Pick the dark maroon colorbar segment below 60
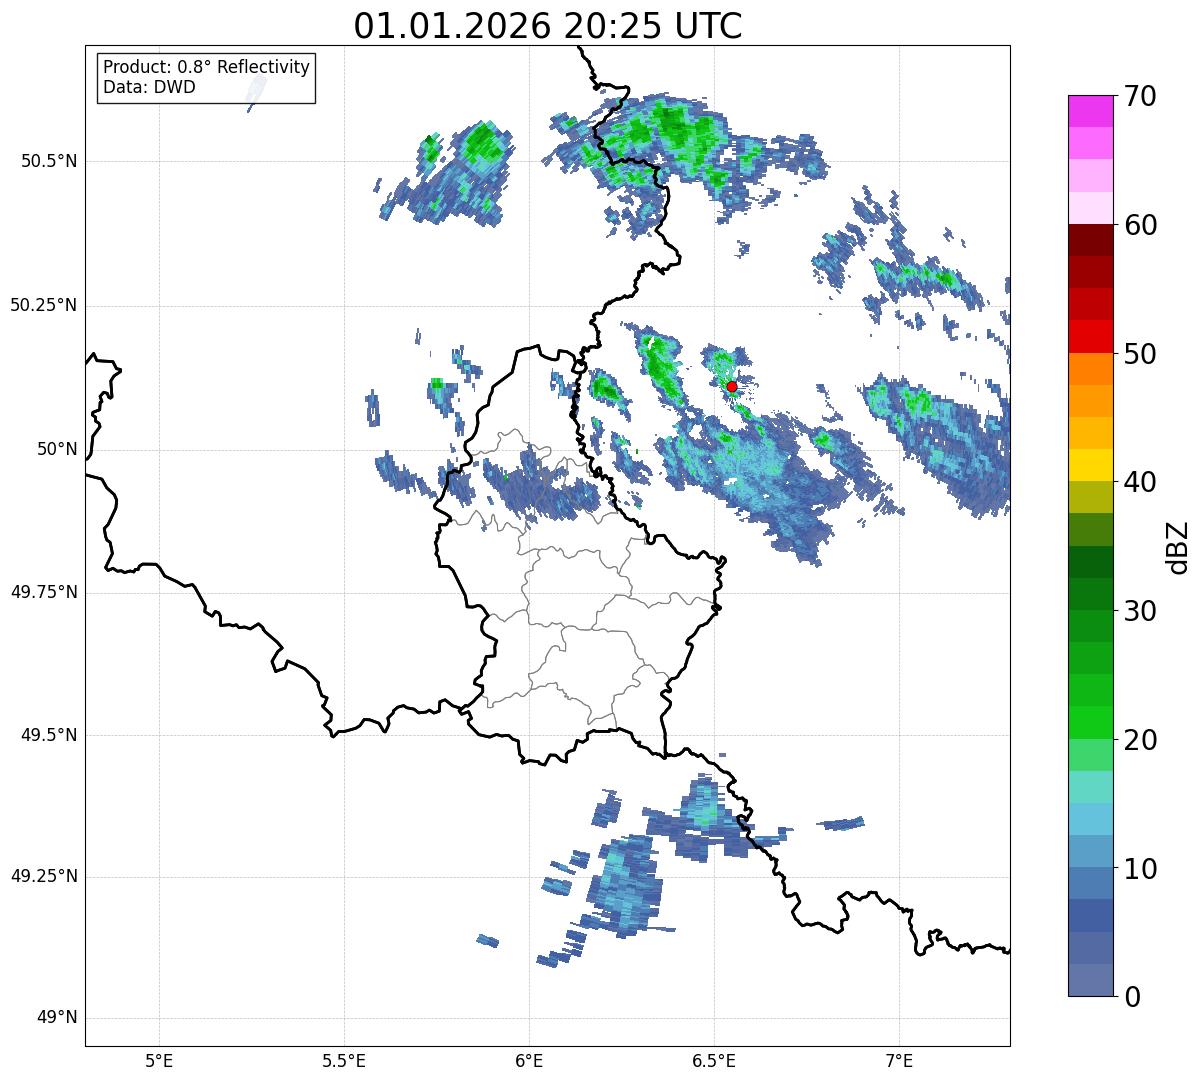 pyautogui.click(x=1090, y=240)
